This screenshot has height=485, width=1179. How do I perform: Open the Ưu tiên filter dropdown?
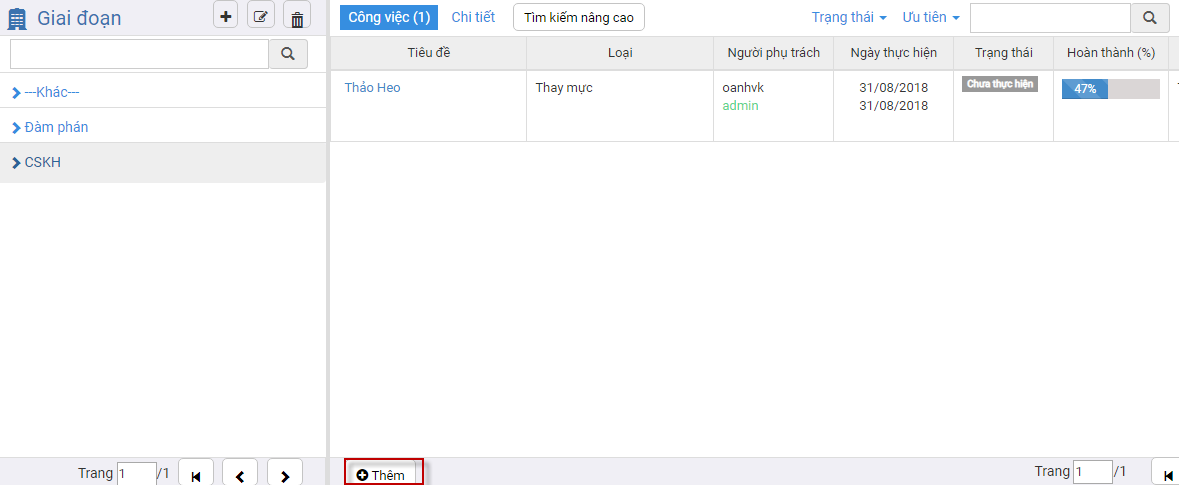(x=930, y=18)
